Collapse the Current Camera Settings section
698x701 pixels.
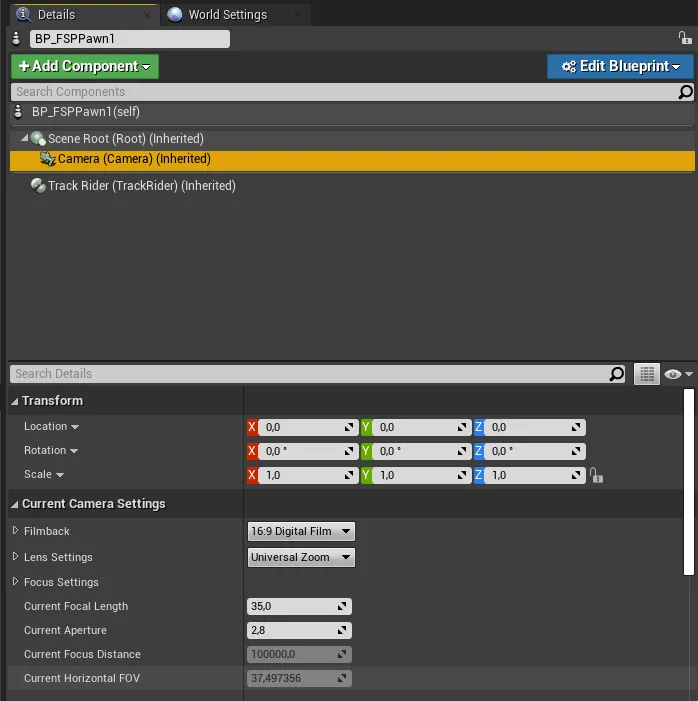point(15,504)
